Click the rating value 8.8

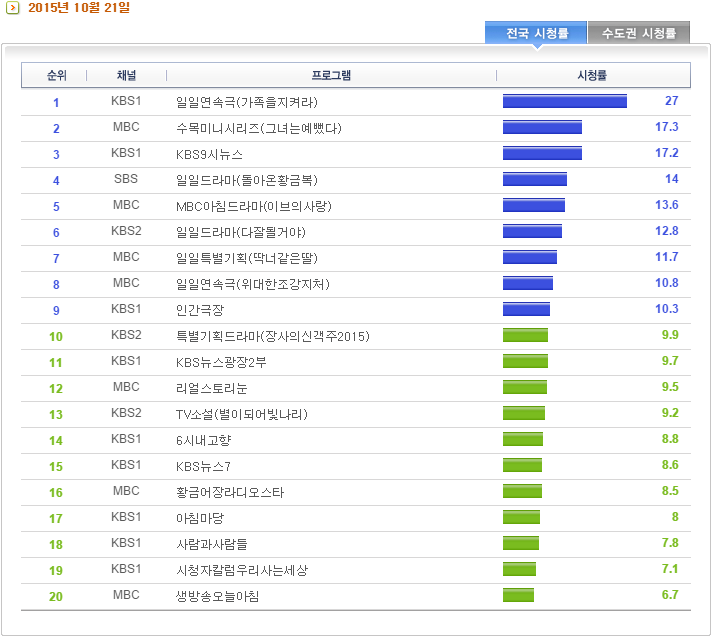point(670,439)
